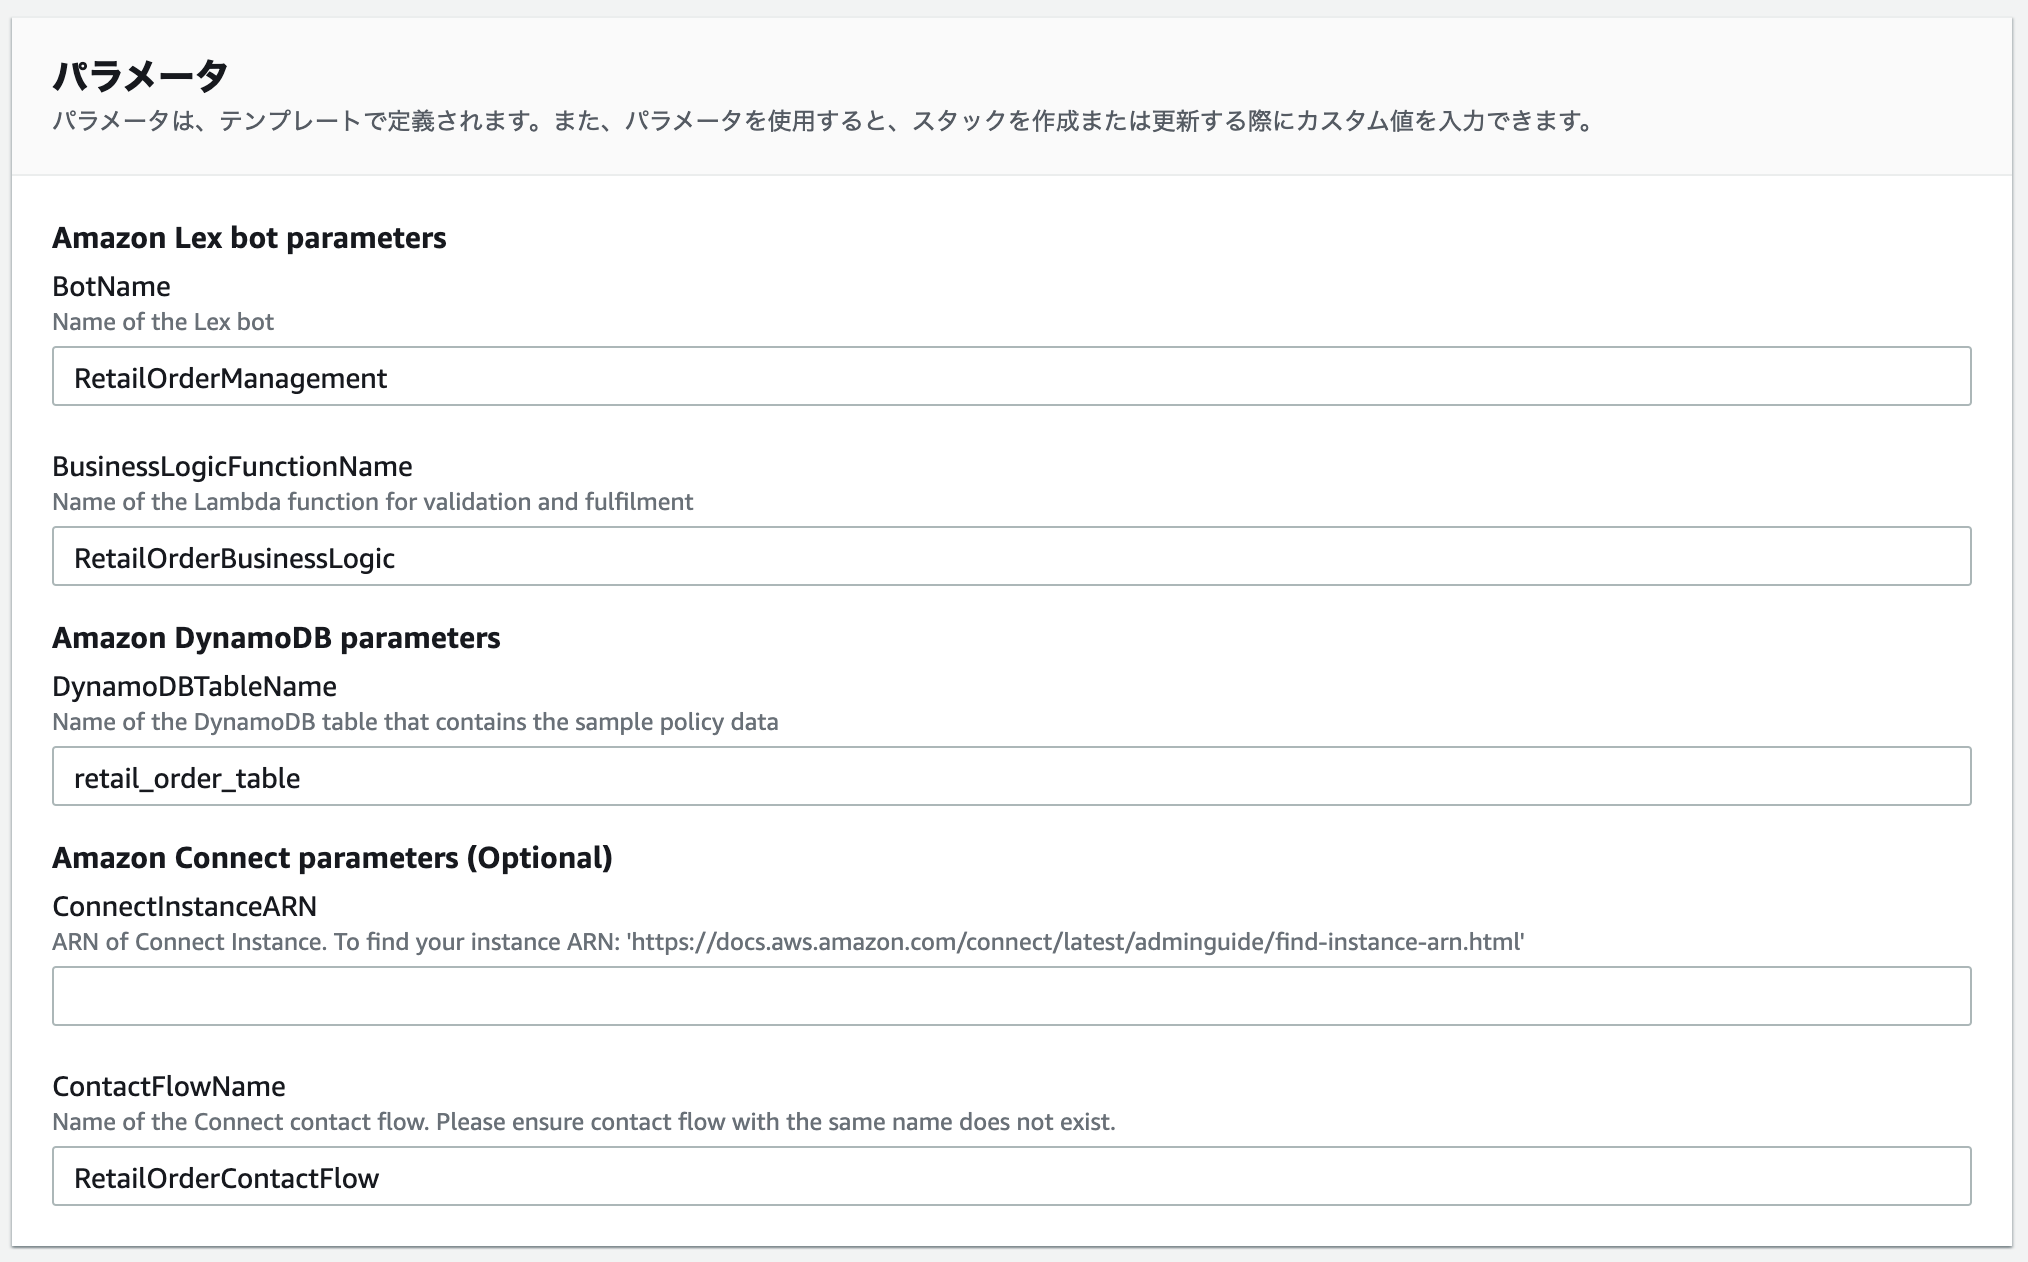Click the Amazon DynamoDB parameters heading
This screenshot has height=1262, width=2028.
click(x=276, y=638)
